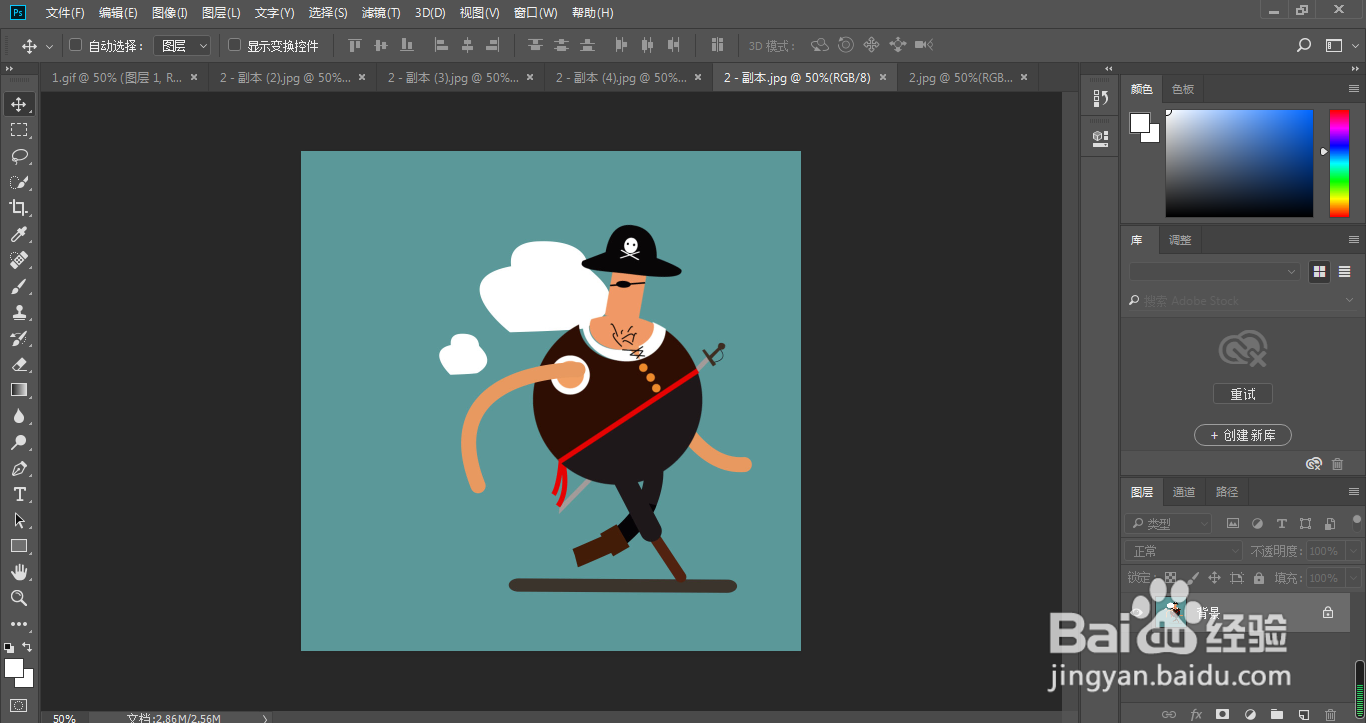This screenshot has height=723, width=1366.
Task: Select the Blur tool
Action: [x=19, y=416]
